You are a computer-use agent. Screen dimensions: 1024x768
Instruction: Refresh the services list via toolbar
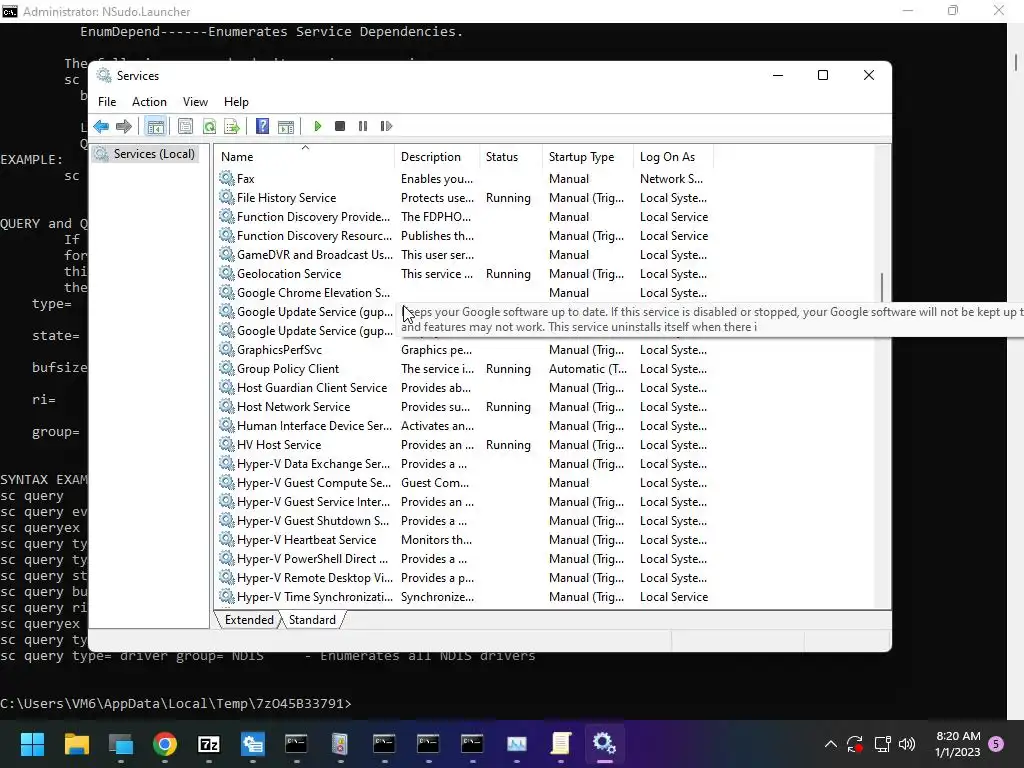click(209, 126)
